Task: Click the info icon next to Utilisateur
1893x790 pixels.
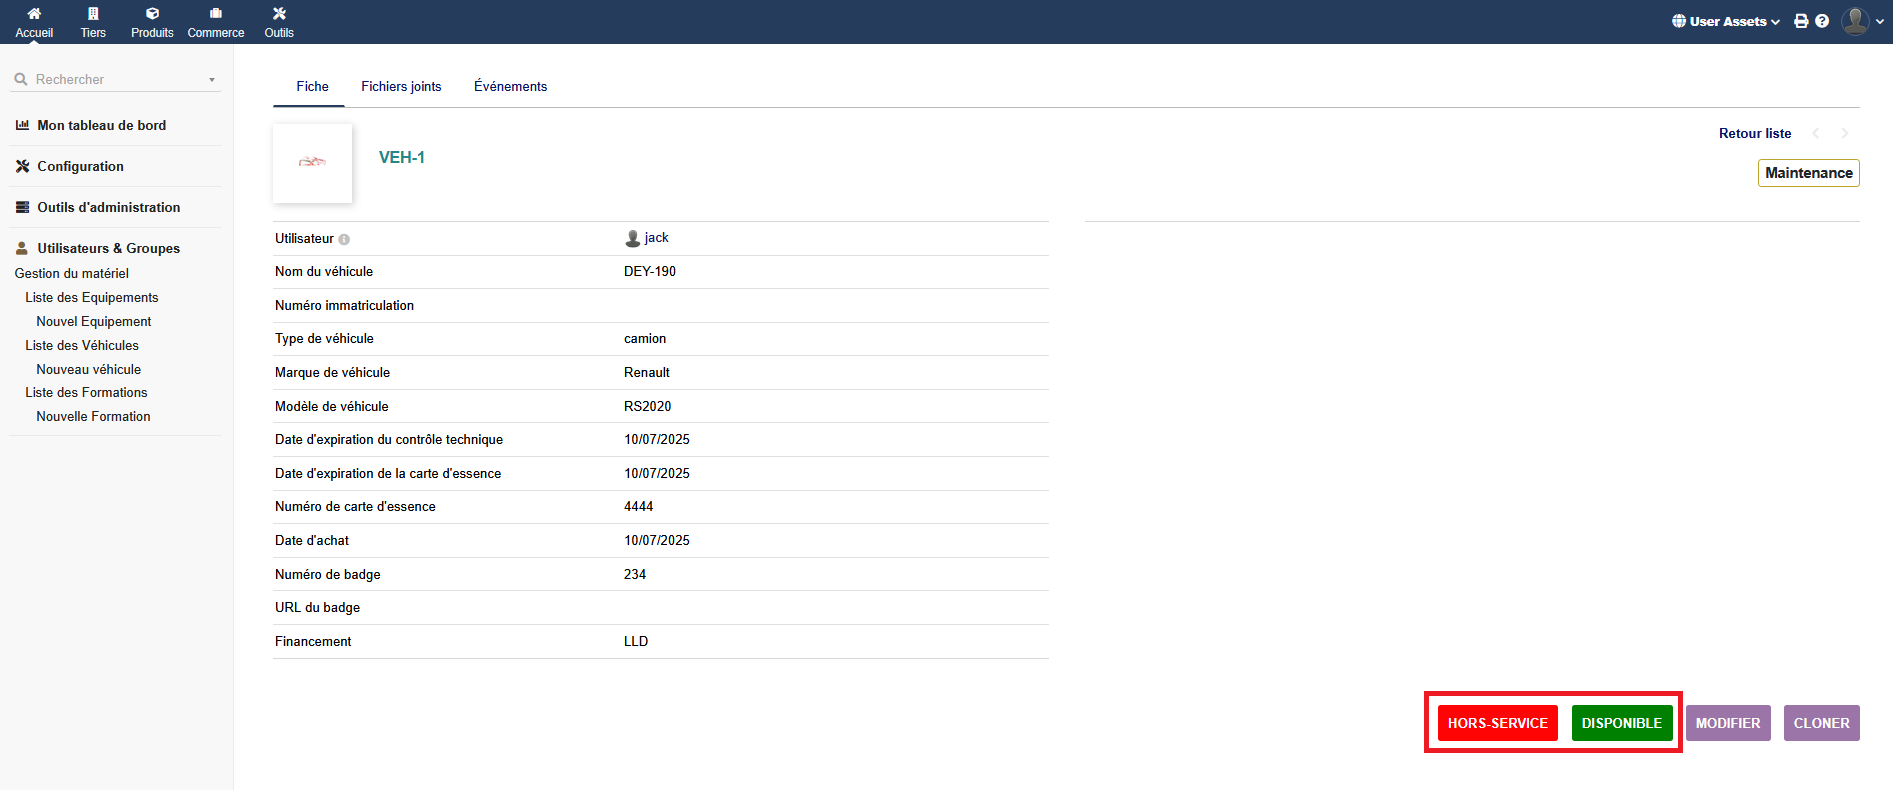Action: [344, 240]
